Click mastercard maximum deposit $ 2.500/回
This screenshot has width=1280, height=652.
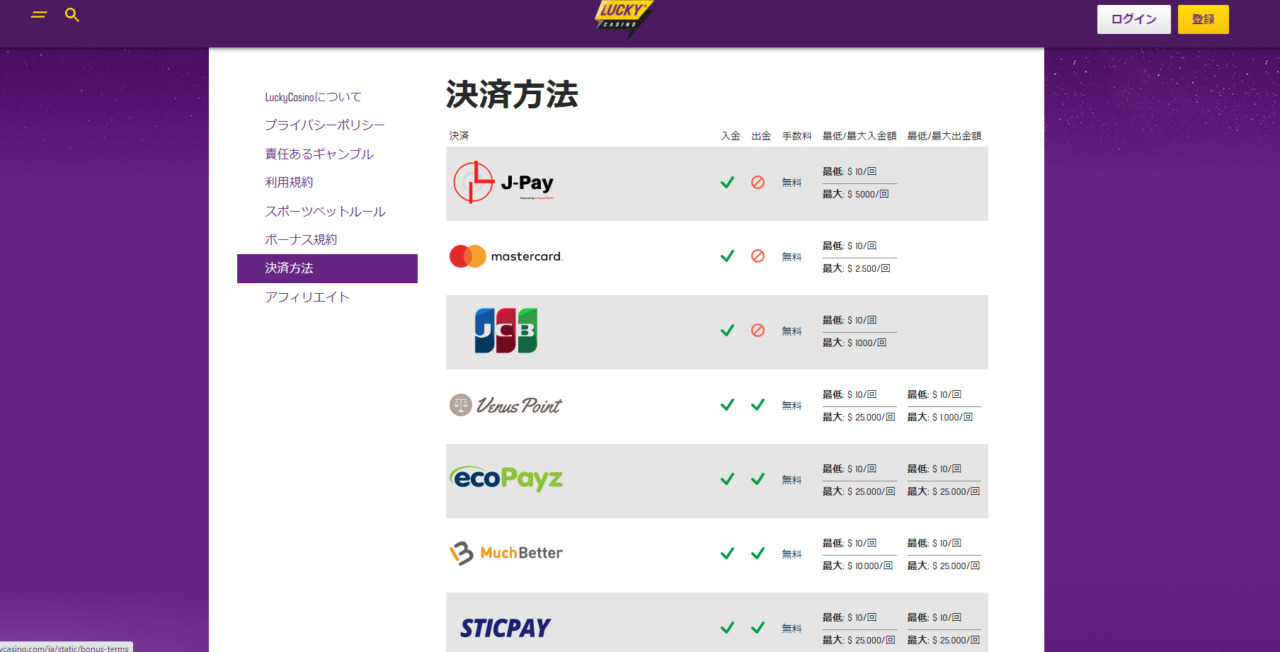[x=856, y=268]
